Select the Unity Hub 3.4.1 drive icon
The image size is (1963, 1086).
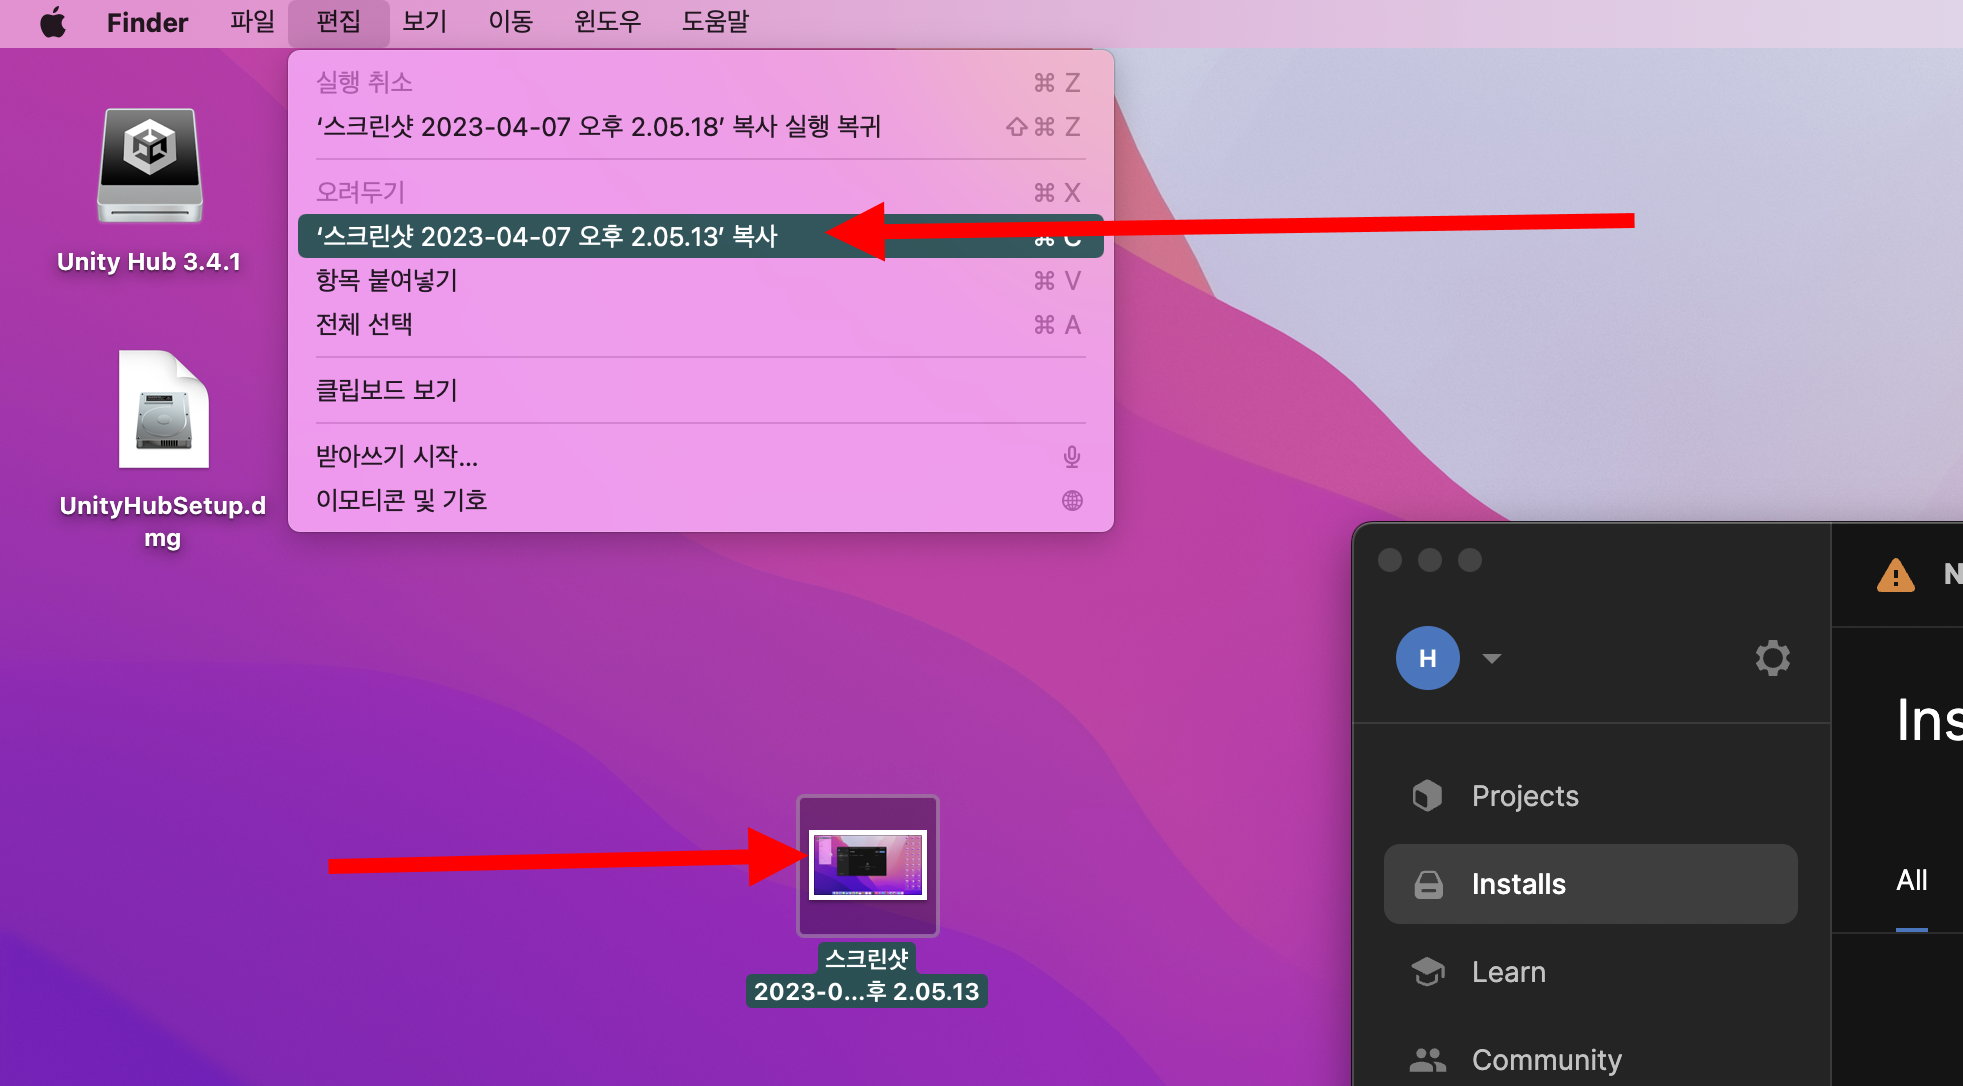tap(150, 165)
